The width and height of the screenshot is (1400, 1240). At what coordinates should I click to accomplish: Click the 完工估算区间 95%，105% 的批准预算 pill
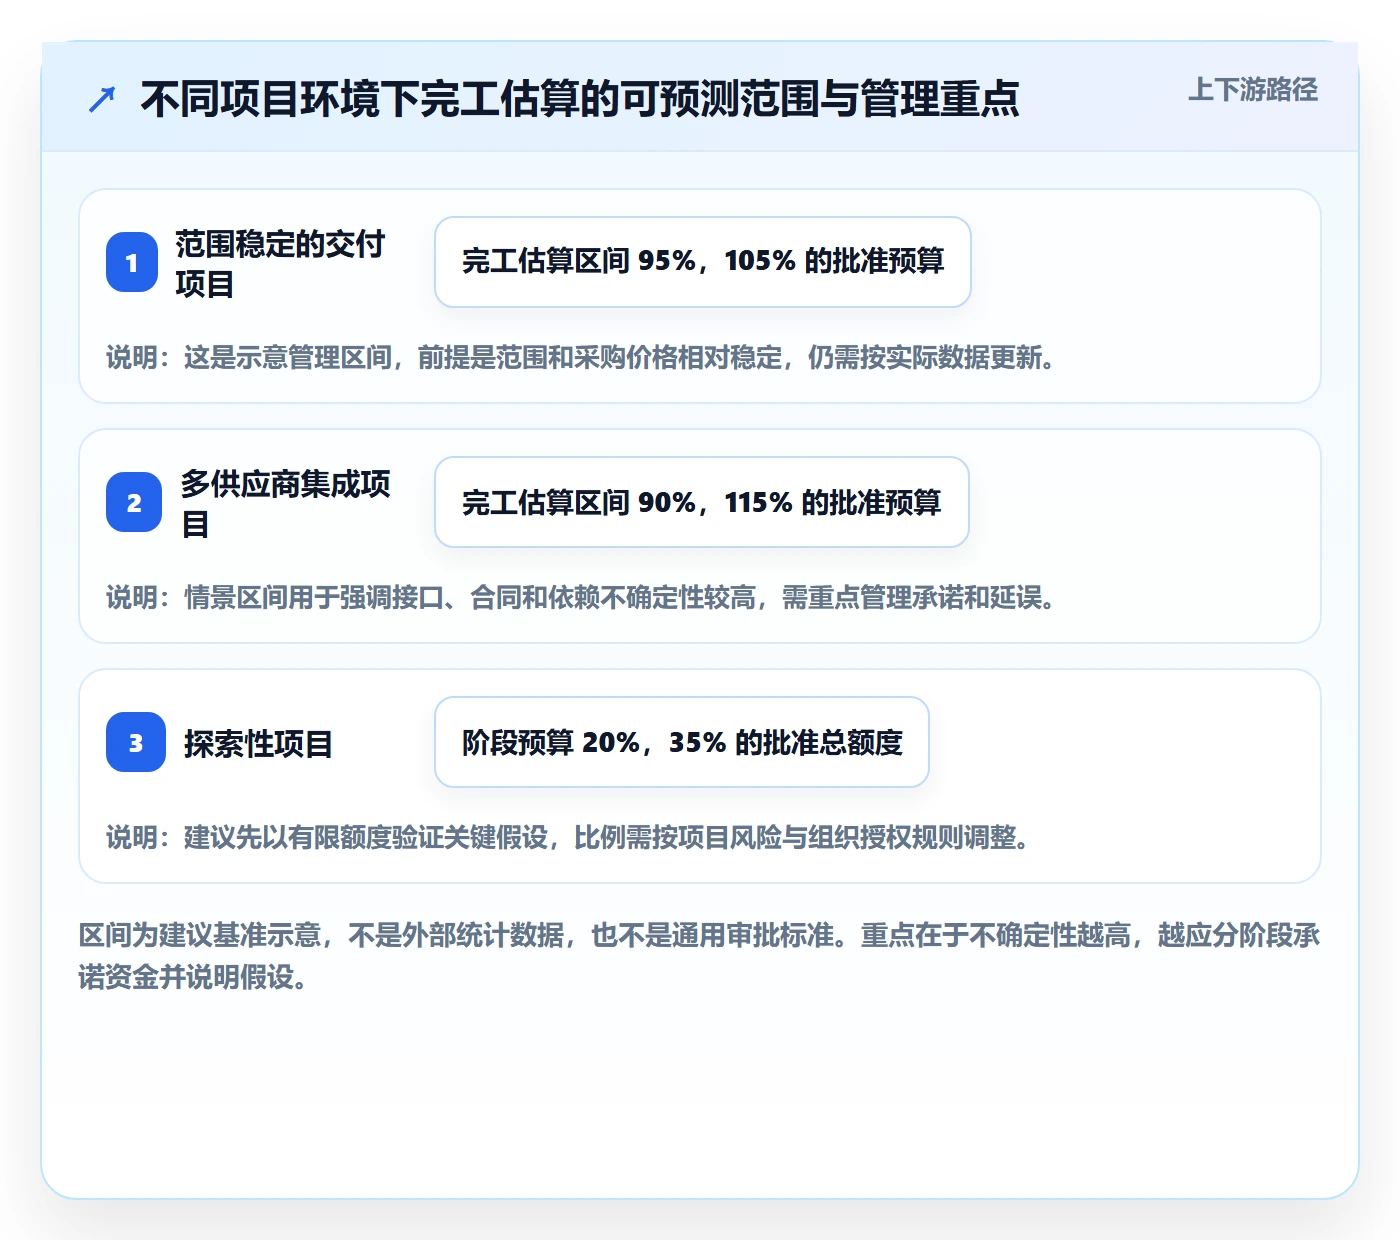point(703,262)
